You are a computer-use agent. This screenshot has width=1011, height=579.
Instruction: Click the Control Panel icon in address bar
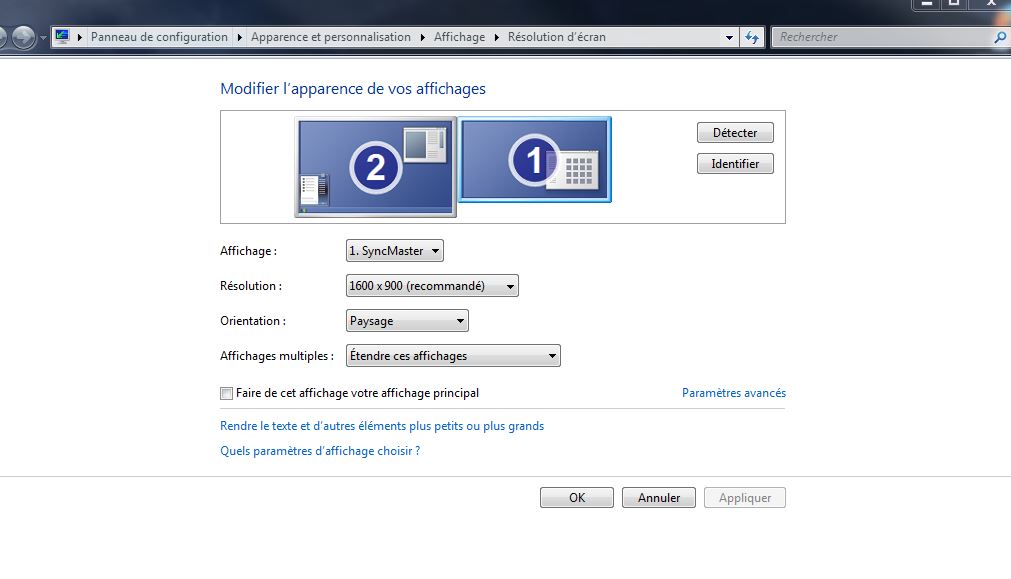(63, 37)
